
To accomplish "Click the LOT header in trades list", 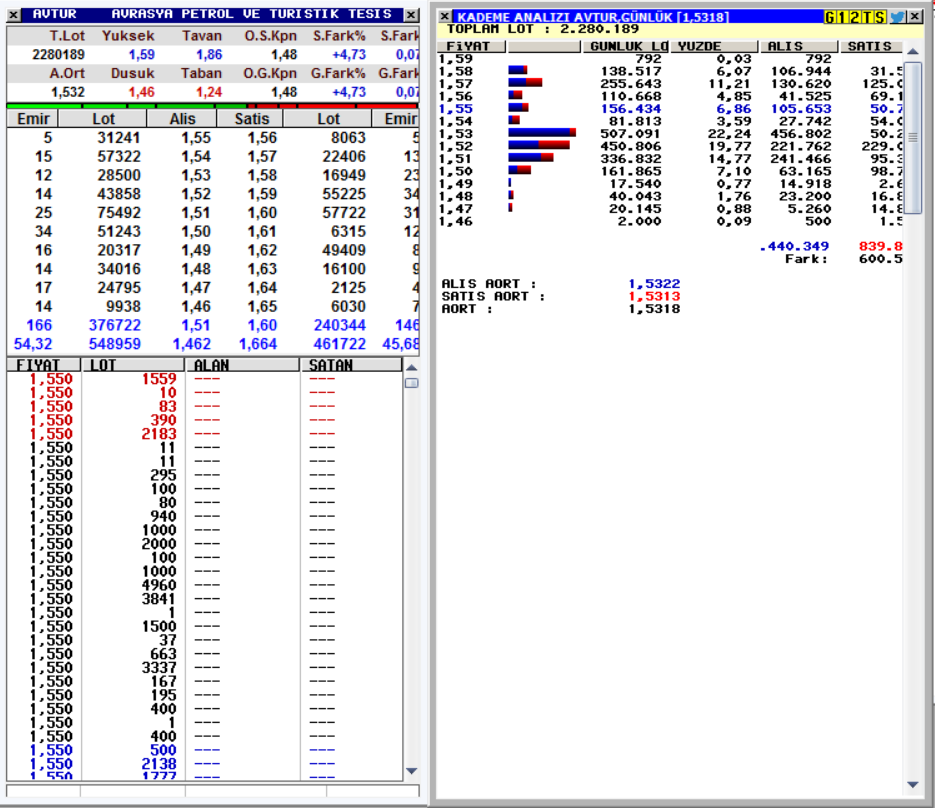I will (x=133, y=365).
